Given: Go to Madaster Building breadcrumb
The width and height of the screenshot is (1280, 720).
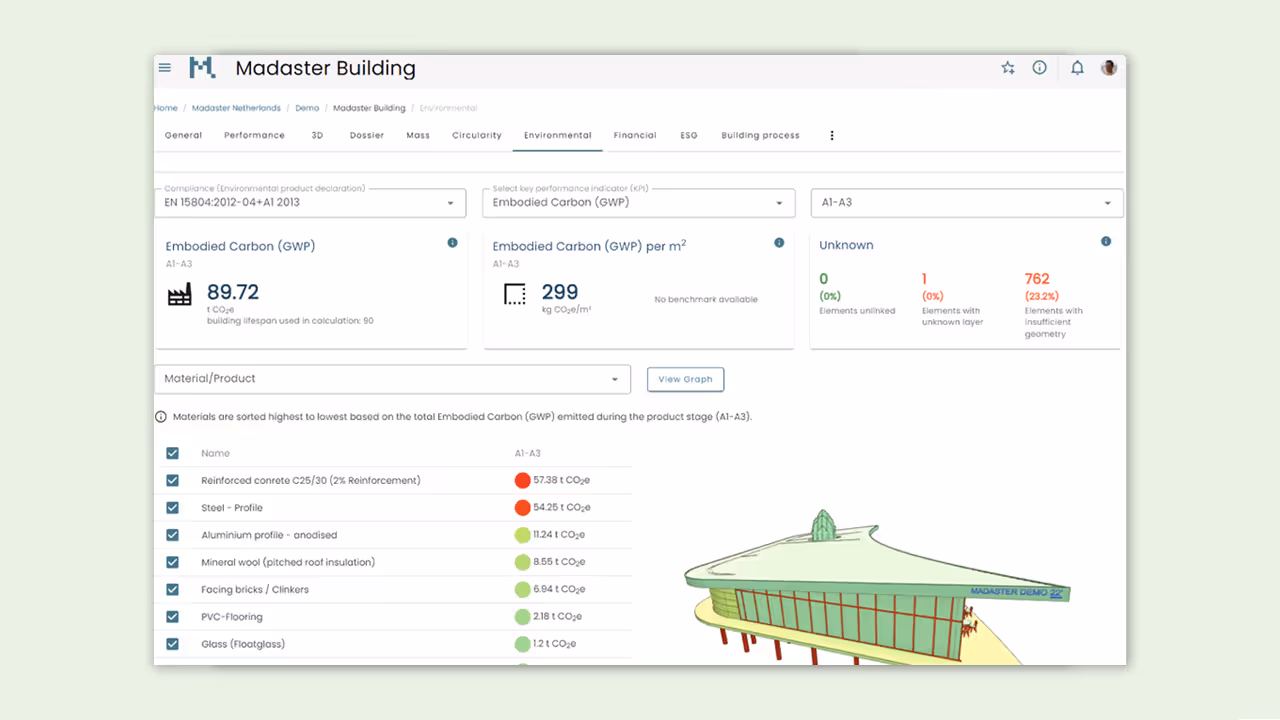Looking at the screenshot, I should point(369,108).
